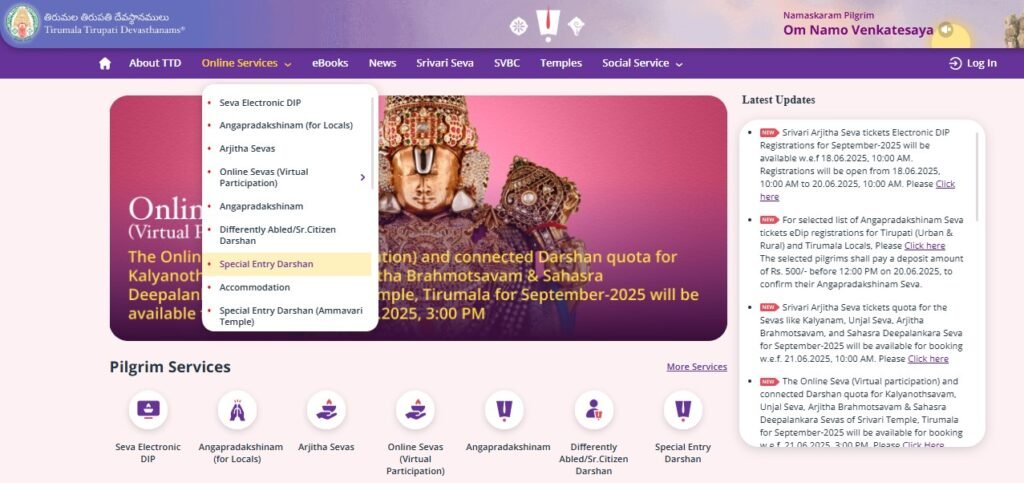Expand Online Sevas (Virtual Participation) submenu arrow

[x=362, y=178]
